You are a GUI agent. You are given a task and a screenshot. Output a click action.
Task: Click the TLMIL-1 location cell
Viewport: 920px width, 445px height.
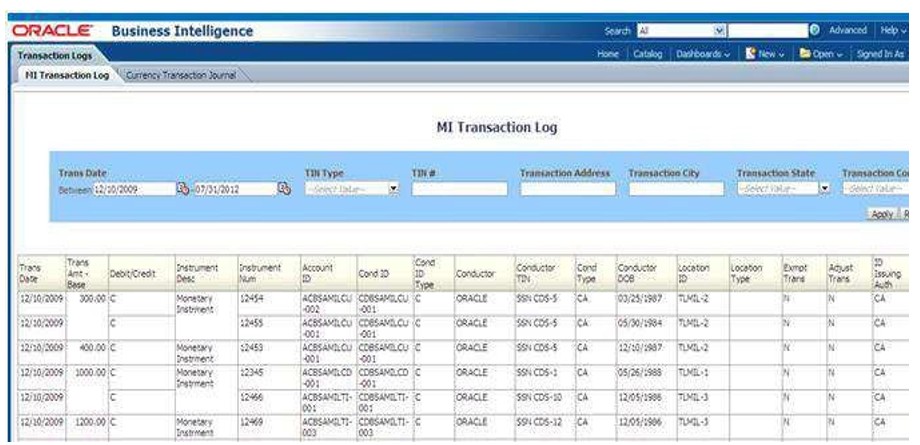[693, 372]
